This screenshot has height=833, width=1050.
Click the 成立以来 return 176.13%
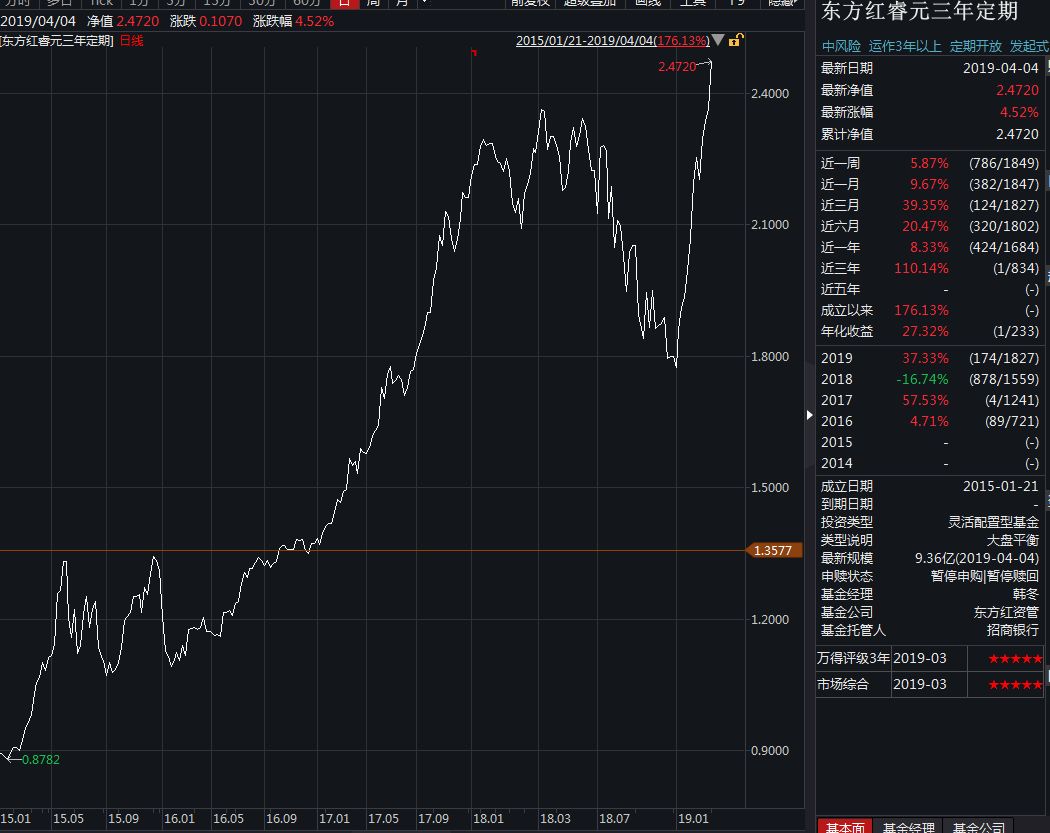(921, 310)
